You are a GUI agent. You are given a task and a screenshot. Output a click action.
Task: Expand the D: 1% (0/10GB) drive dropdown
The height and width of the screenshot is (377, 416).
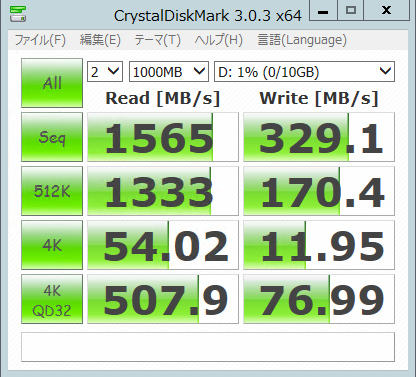coord(304,72)
